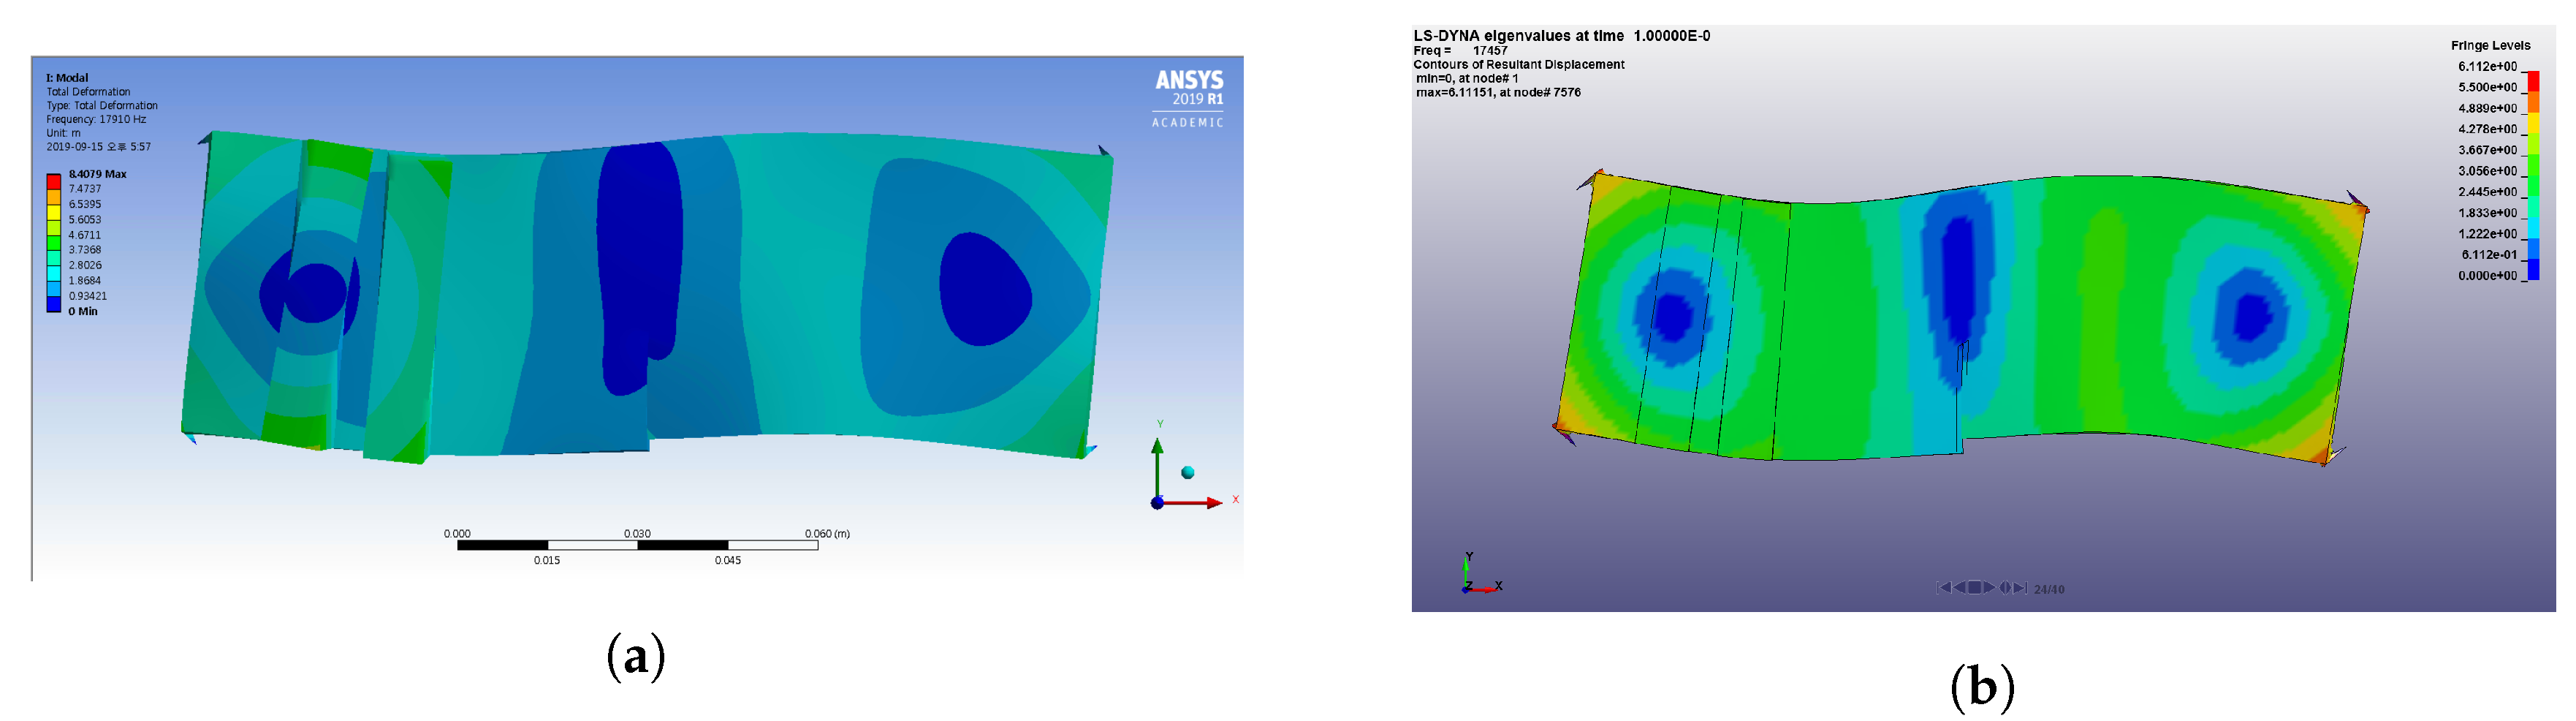Image resolution: width=2576 pixels, height=721 pixels.
Task: Click the '0.93421' legend value
Action: (x=87, y=296)
